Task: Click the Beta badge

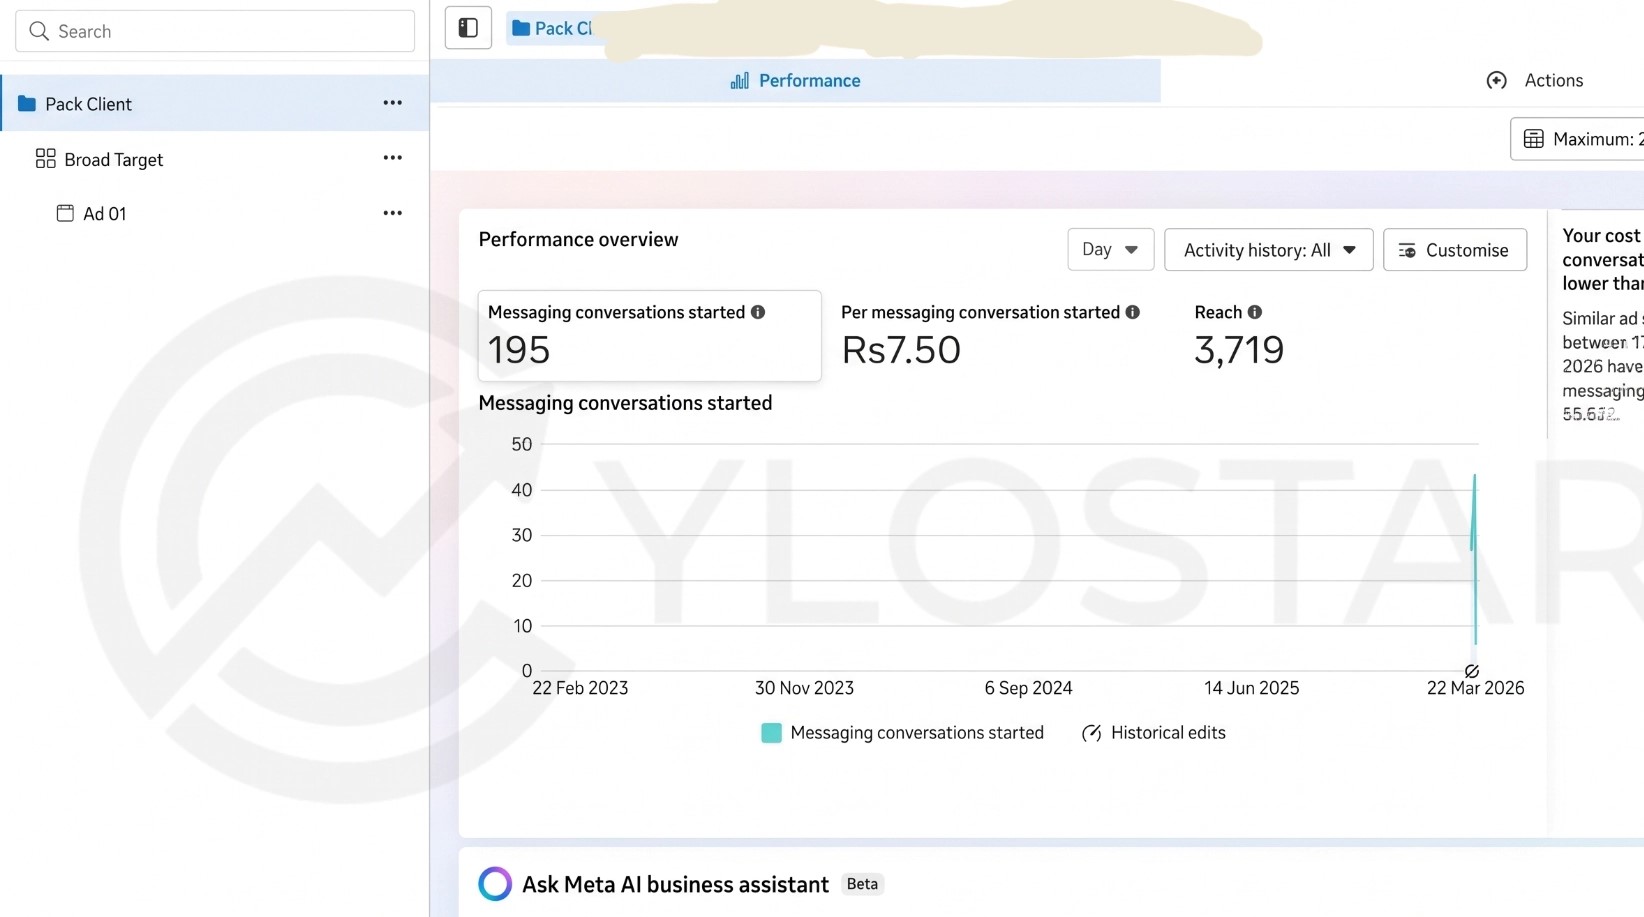Action: pyautogui.click(x=862, y=884)
